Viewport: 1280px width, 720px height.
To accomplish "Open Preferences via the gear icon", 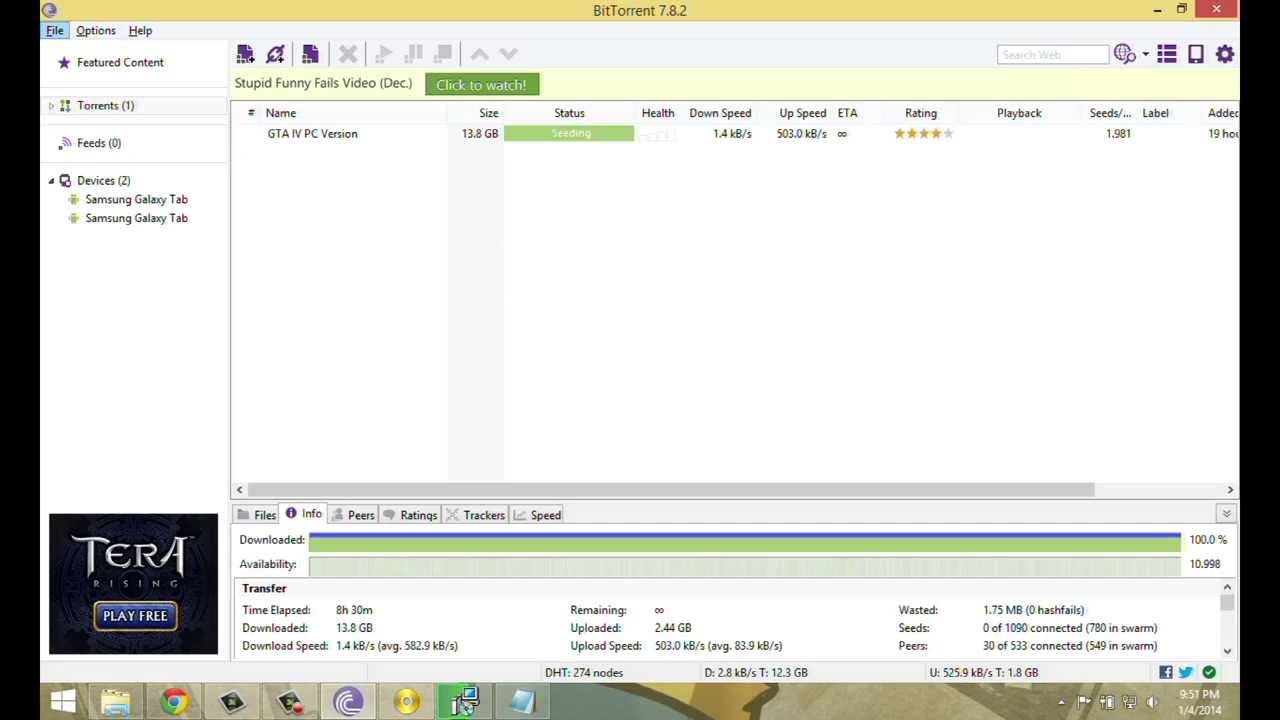I will [x=1225, y=54].
